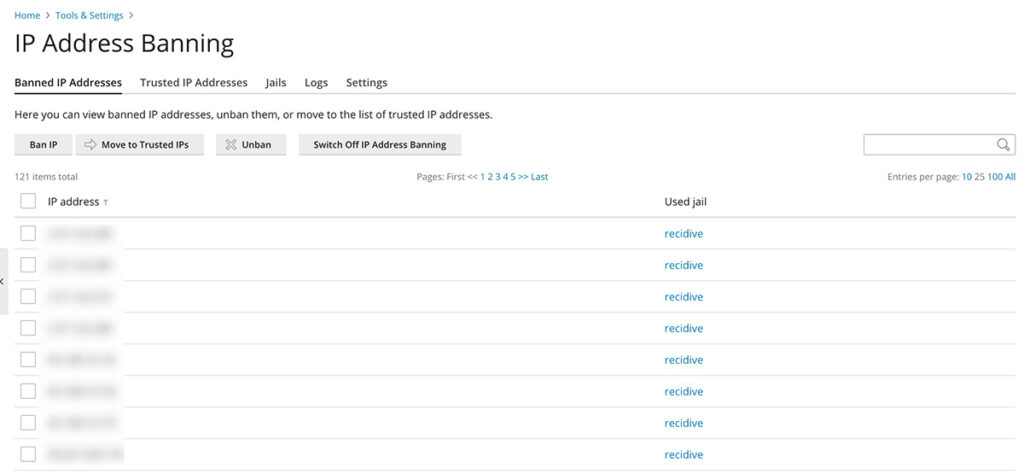
Task: Open the Trusted IP Addresses tab
Action: pyautogui.click(x=193, y=83)
